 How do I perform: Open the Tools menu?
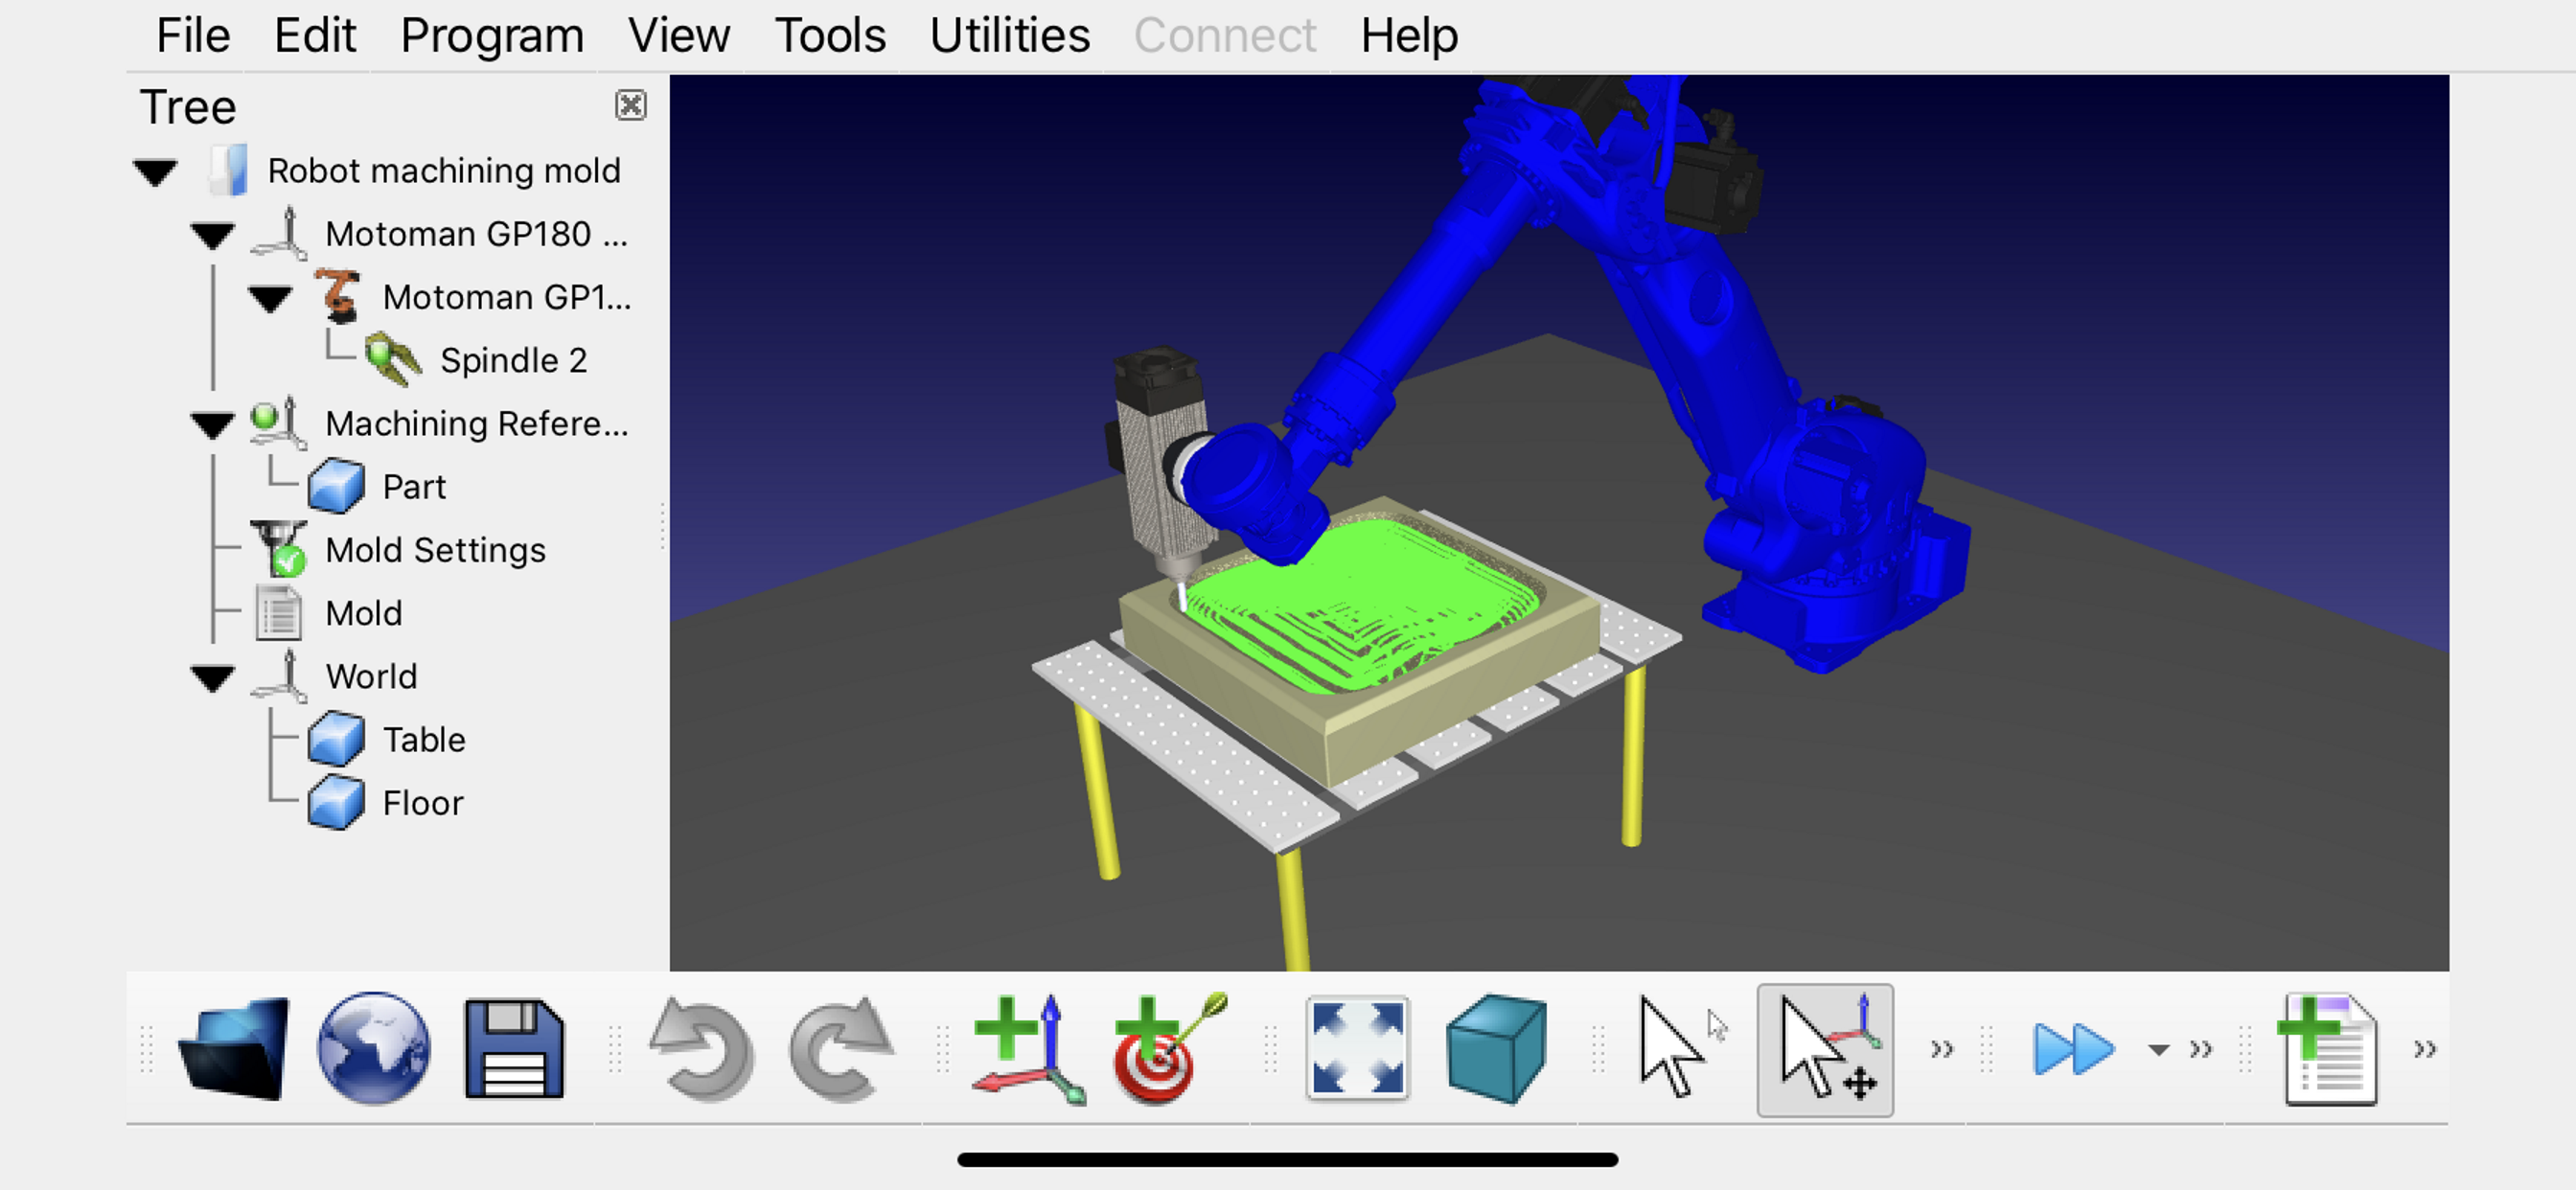(830, 36)
